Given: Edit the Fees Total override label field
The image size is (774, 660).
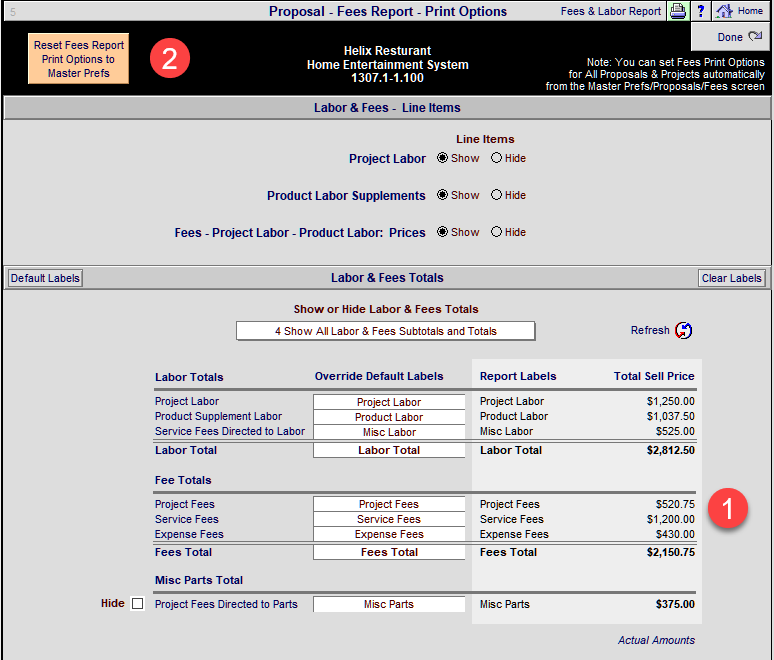Looking at the screenshot, I should coord(389,552).
